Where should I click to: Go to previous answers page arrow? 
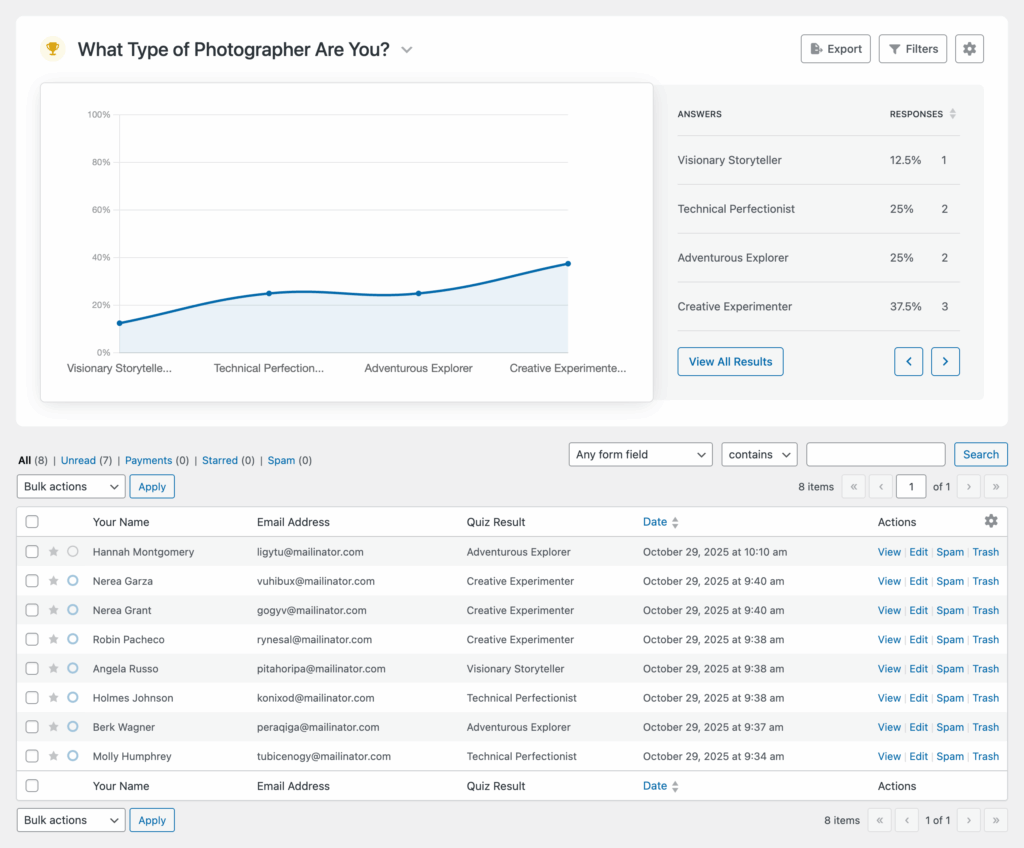point(908,362)
